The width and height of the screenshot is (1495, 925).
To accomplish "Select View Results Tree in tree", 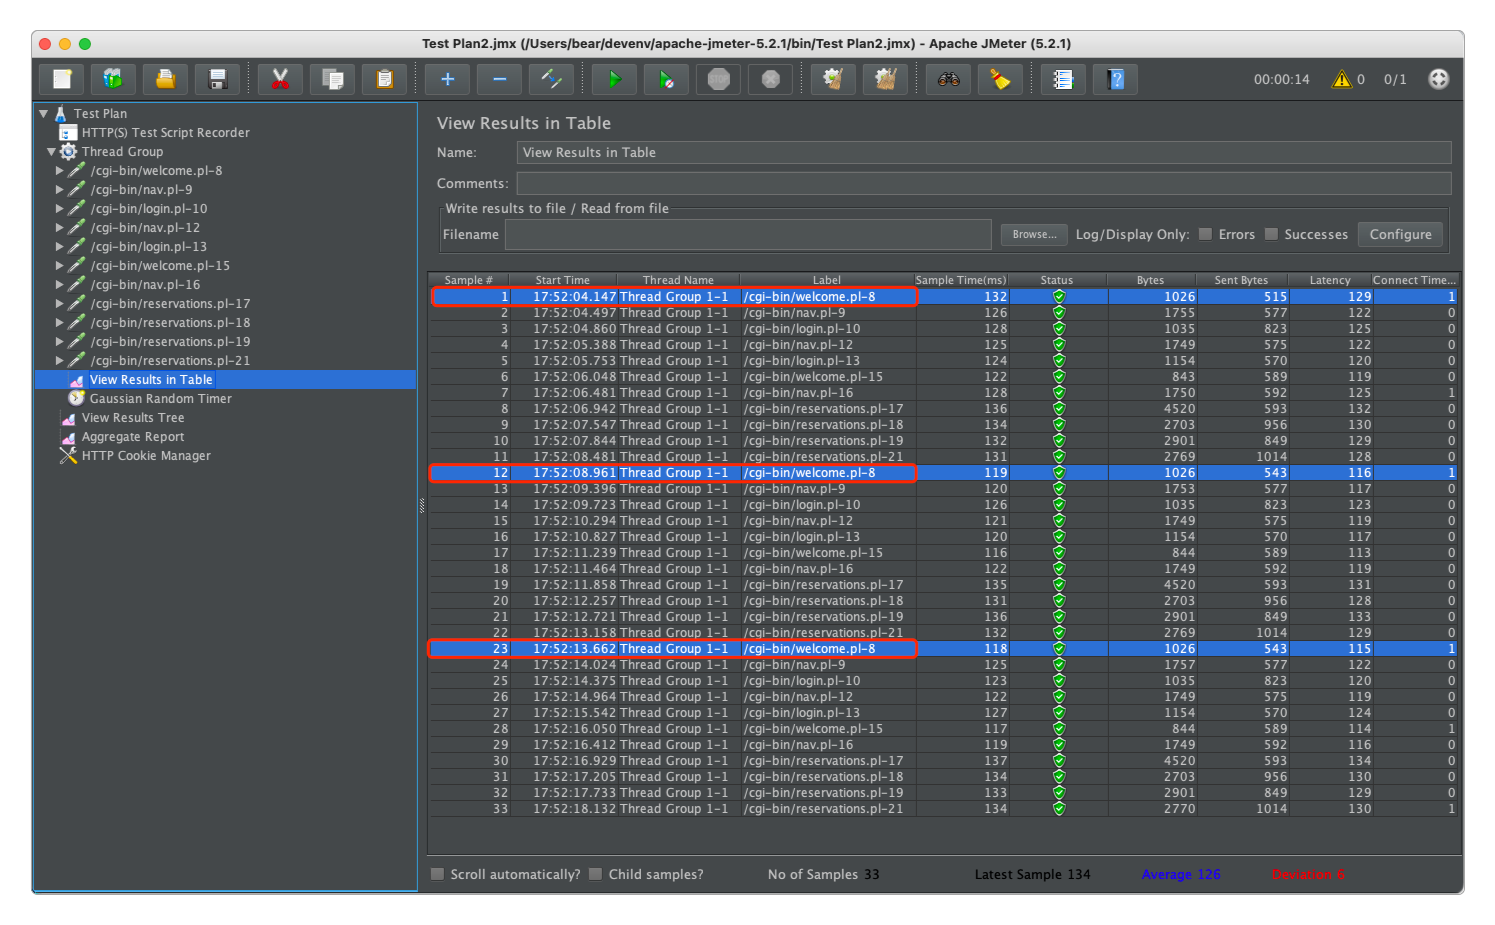I will [133, 418].
